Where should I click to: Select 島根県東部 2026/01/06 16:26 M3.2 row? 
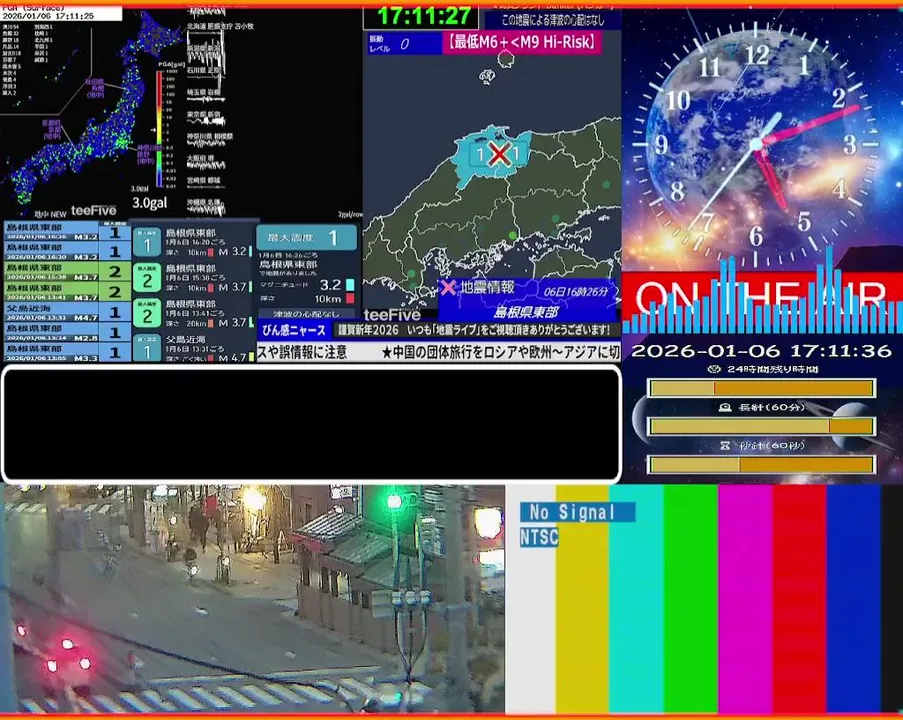pos(67,232)
